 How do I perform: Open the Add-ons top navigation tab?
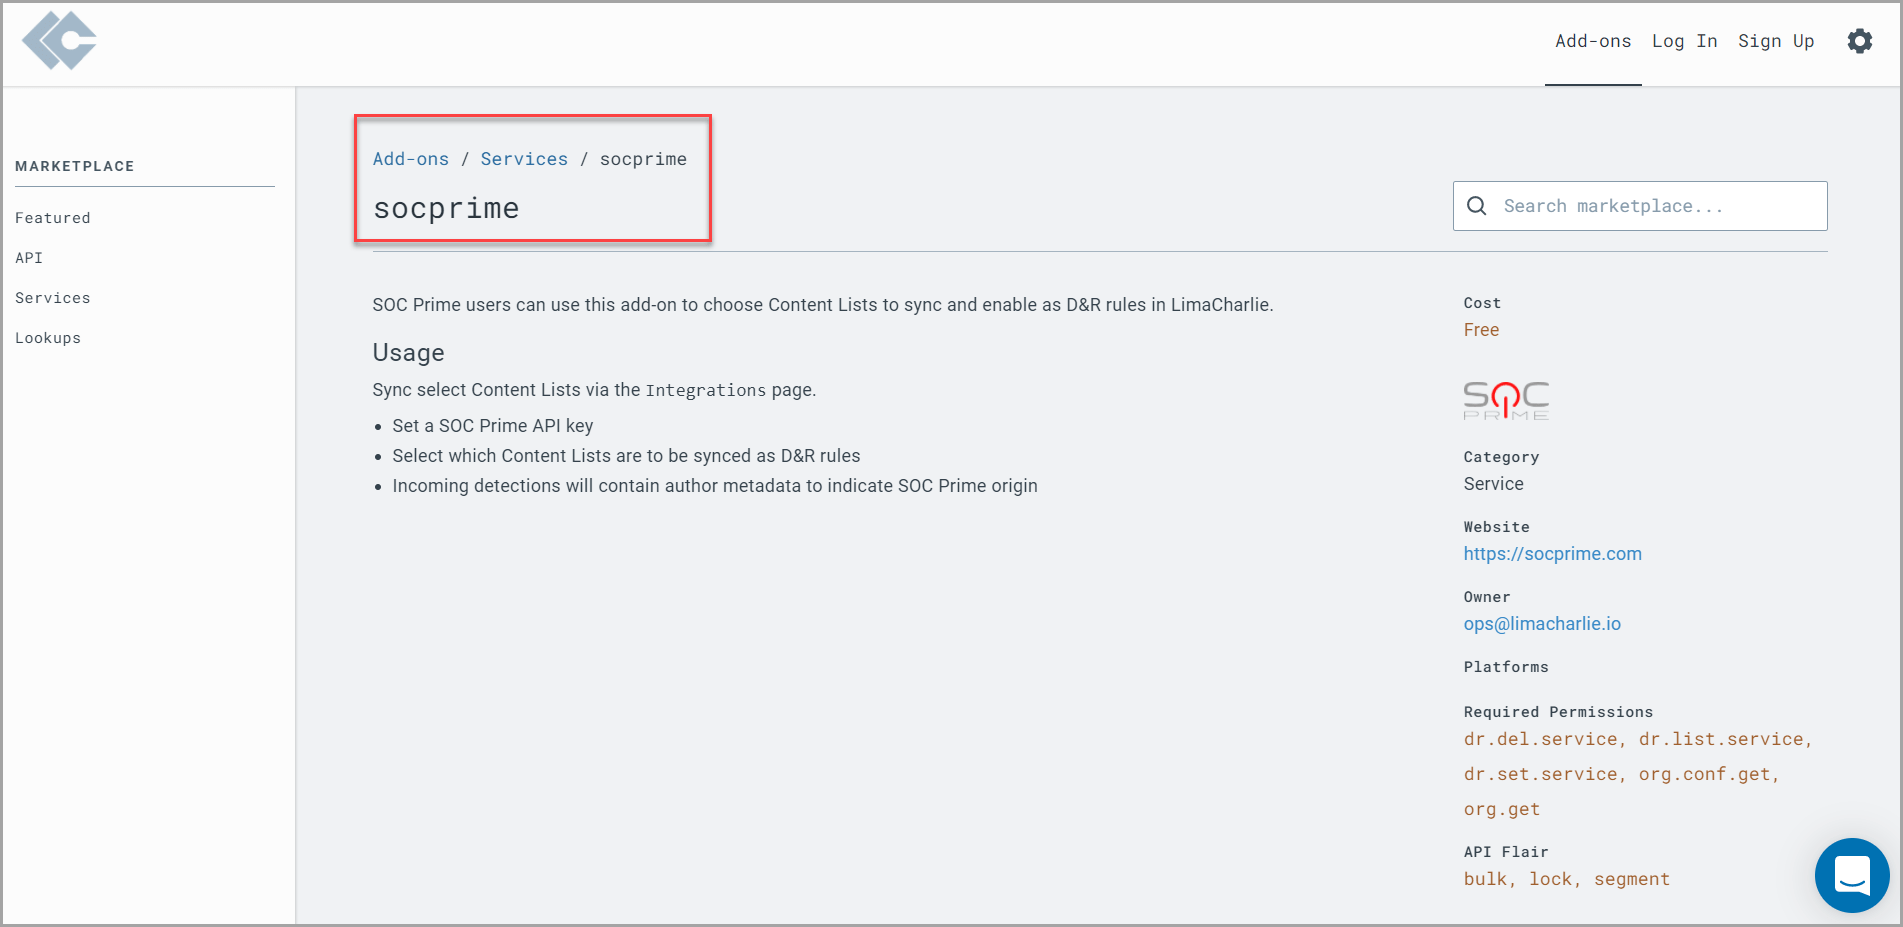point(1593,41)
